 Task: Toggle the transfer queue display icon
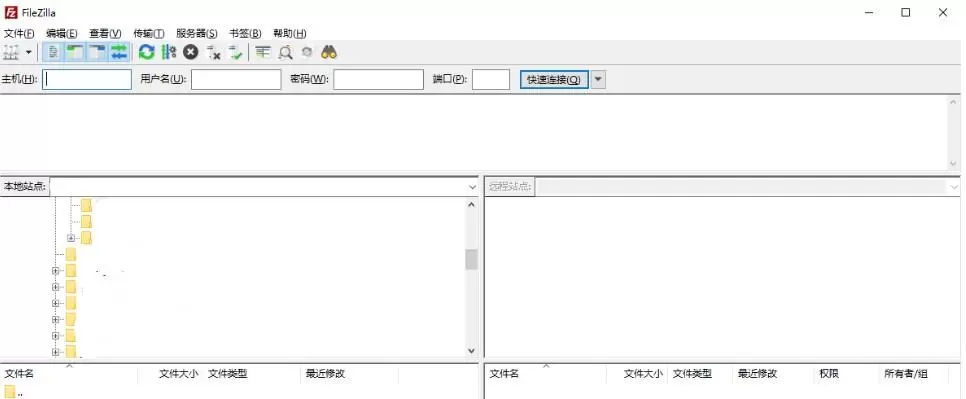119,52
